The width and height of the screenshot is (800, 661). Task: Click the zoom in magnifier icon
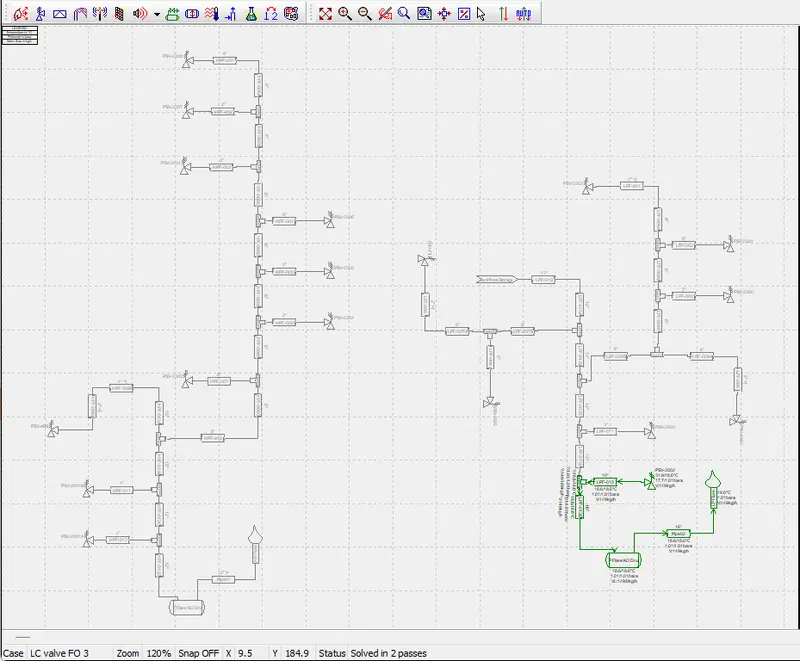tap(345, 14)
